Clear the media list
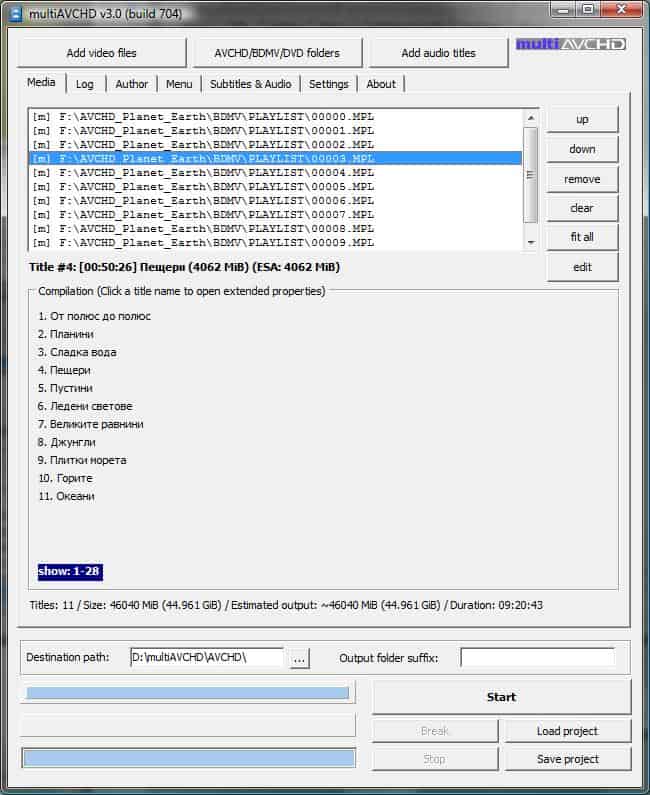The width and height of the screenshot is (650, 795). pos(582,208)
